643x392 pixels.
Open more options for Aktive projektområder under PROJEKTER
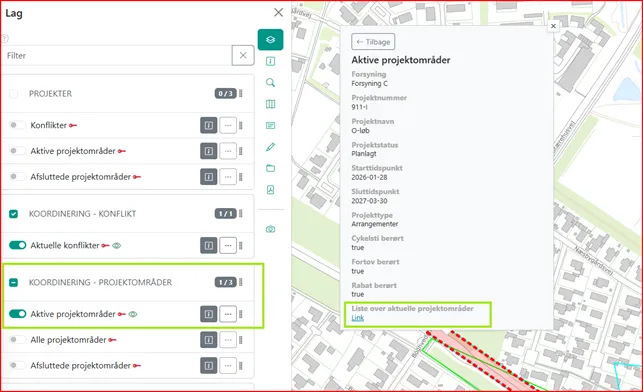pos(228,151)
